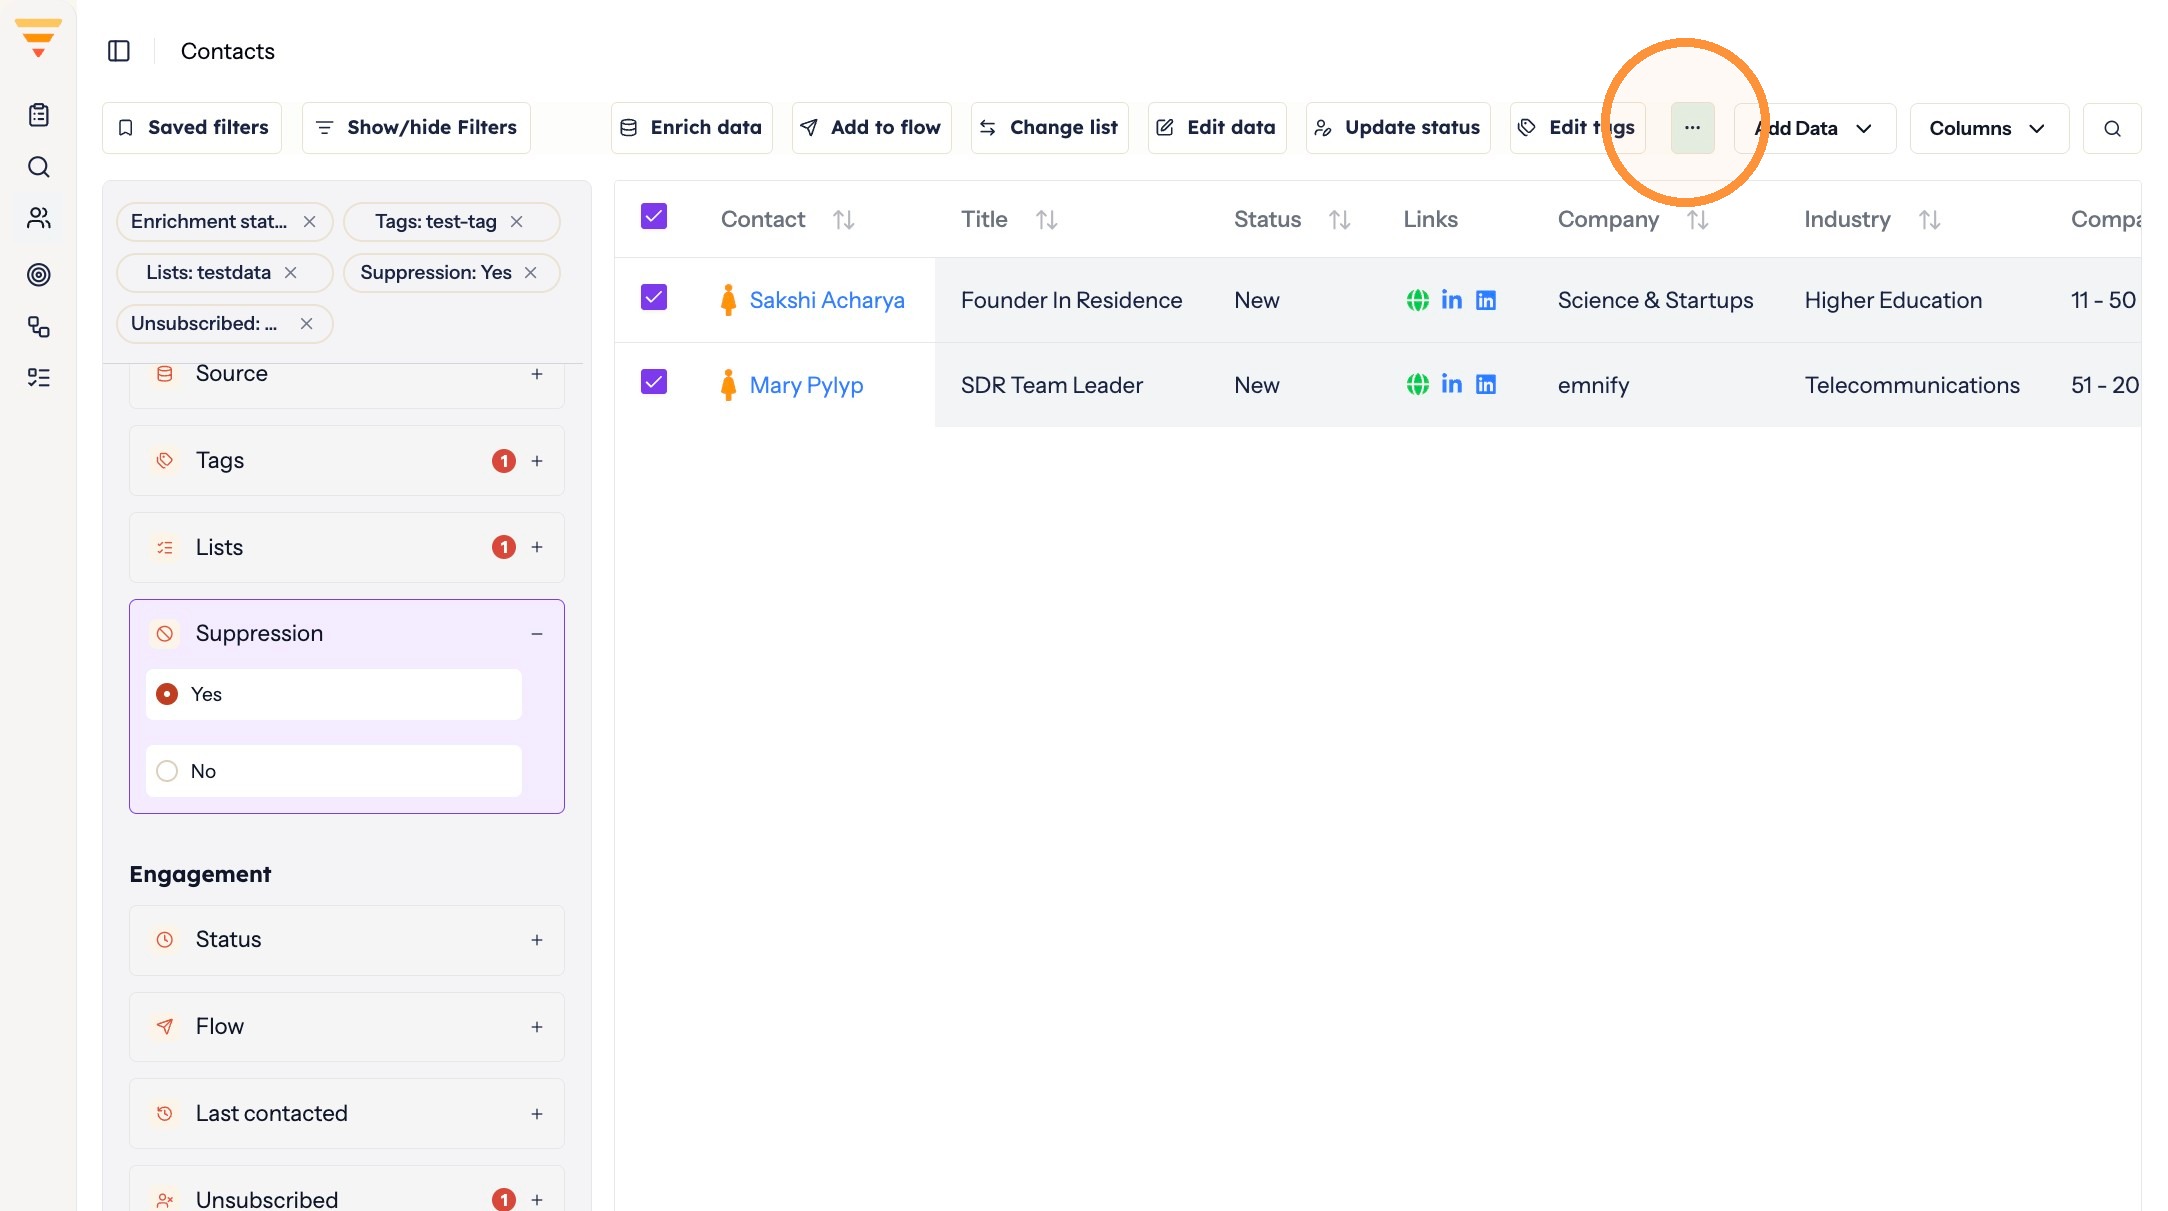2168x1211 pixels.
Task: Open the Contacts people icon in sidebar
Action: [x=39, y=218]
